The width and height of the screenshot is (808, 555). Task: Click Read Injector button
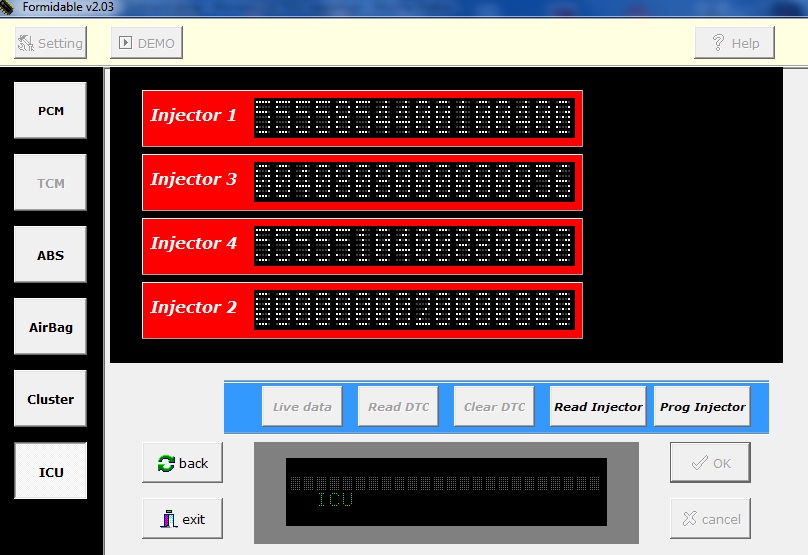pos(597,407)
